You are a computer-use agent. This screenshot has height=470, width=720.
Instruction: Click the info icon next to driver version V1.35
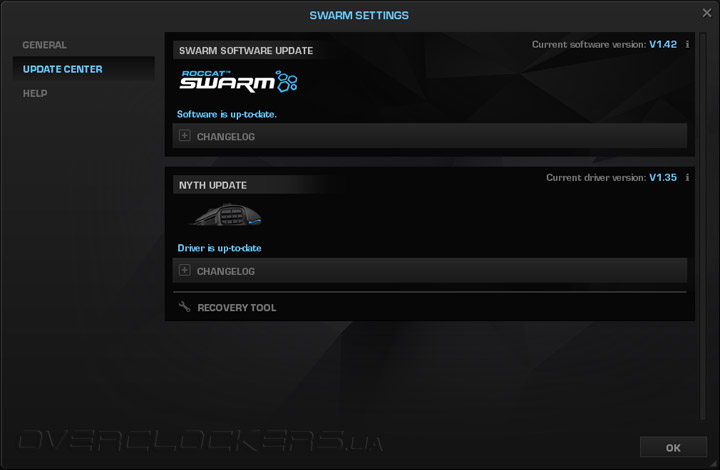(x=687, y=178)
